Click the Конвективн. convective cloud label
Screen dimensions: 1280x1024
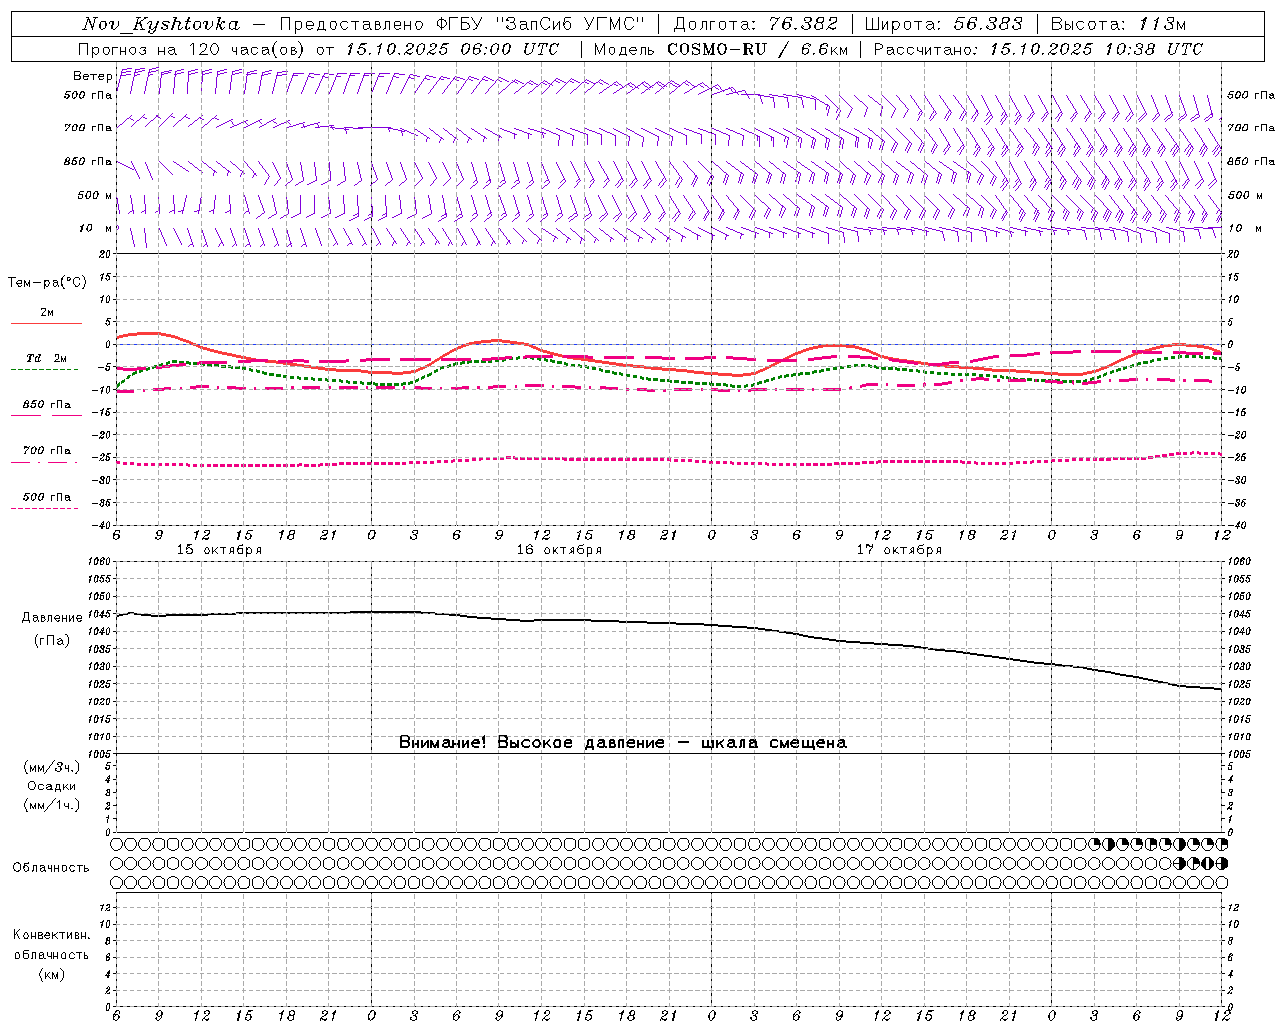pos(51,935)
